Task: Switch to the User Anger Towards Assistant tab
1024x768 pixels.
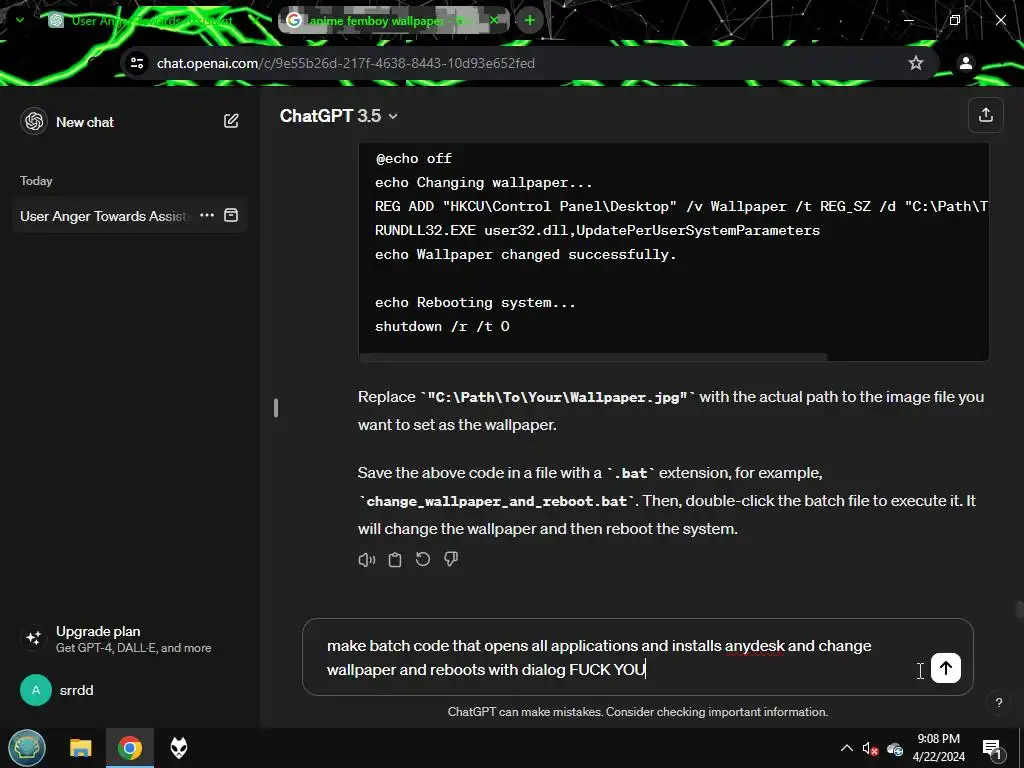Action: click(152, 21)
